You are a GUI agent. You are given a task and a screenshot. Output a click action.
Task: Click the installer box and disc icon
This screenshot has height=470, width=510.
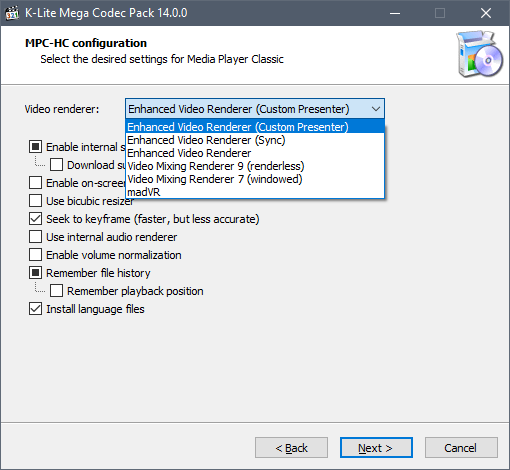(479, 54)
